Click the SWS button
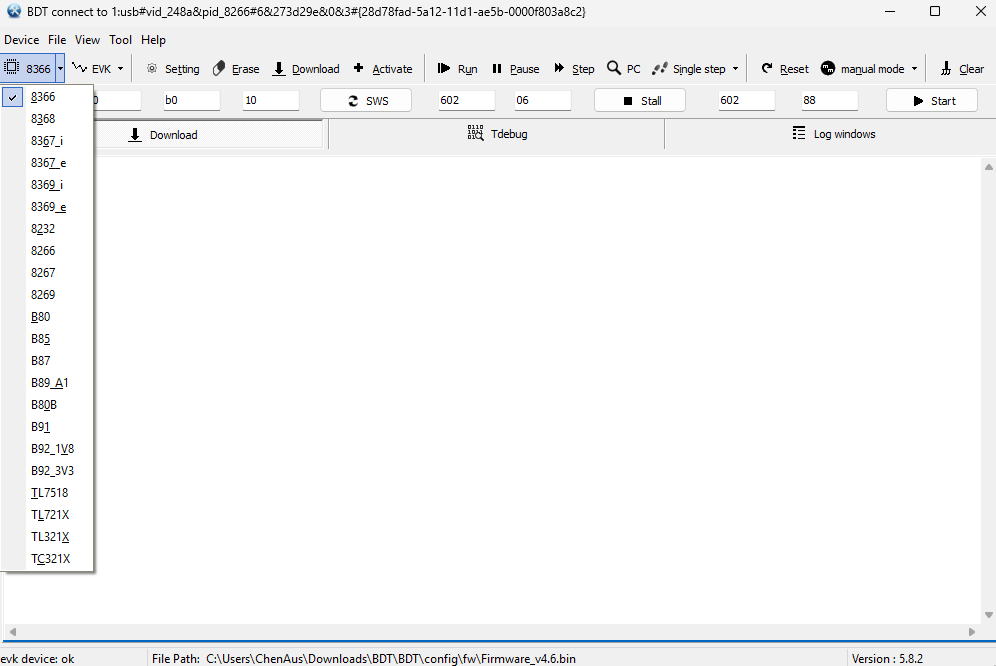 pos(368,101)
